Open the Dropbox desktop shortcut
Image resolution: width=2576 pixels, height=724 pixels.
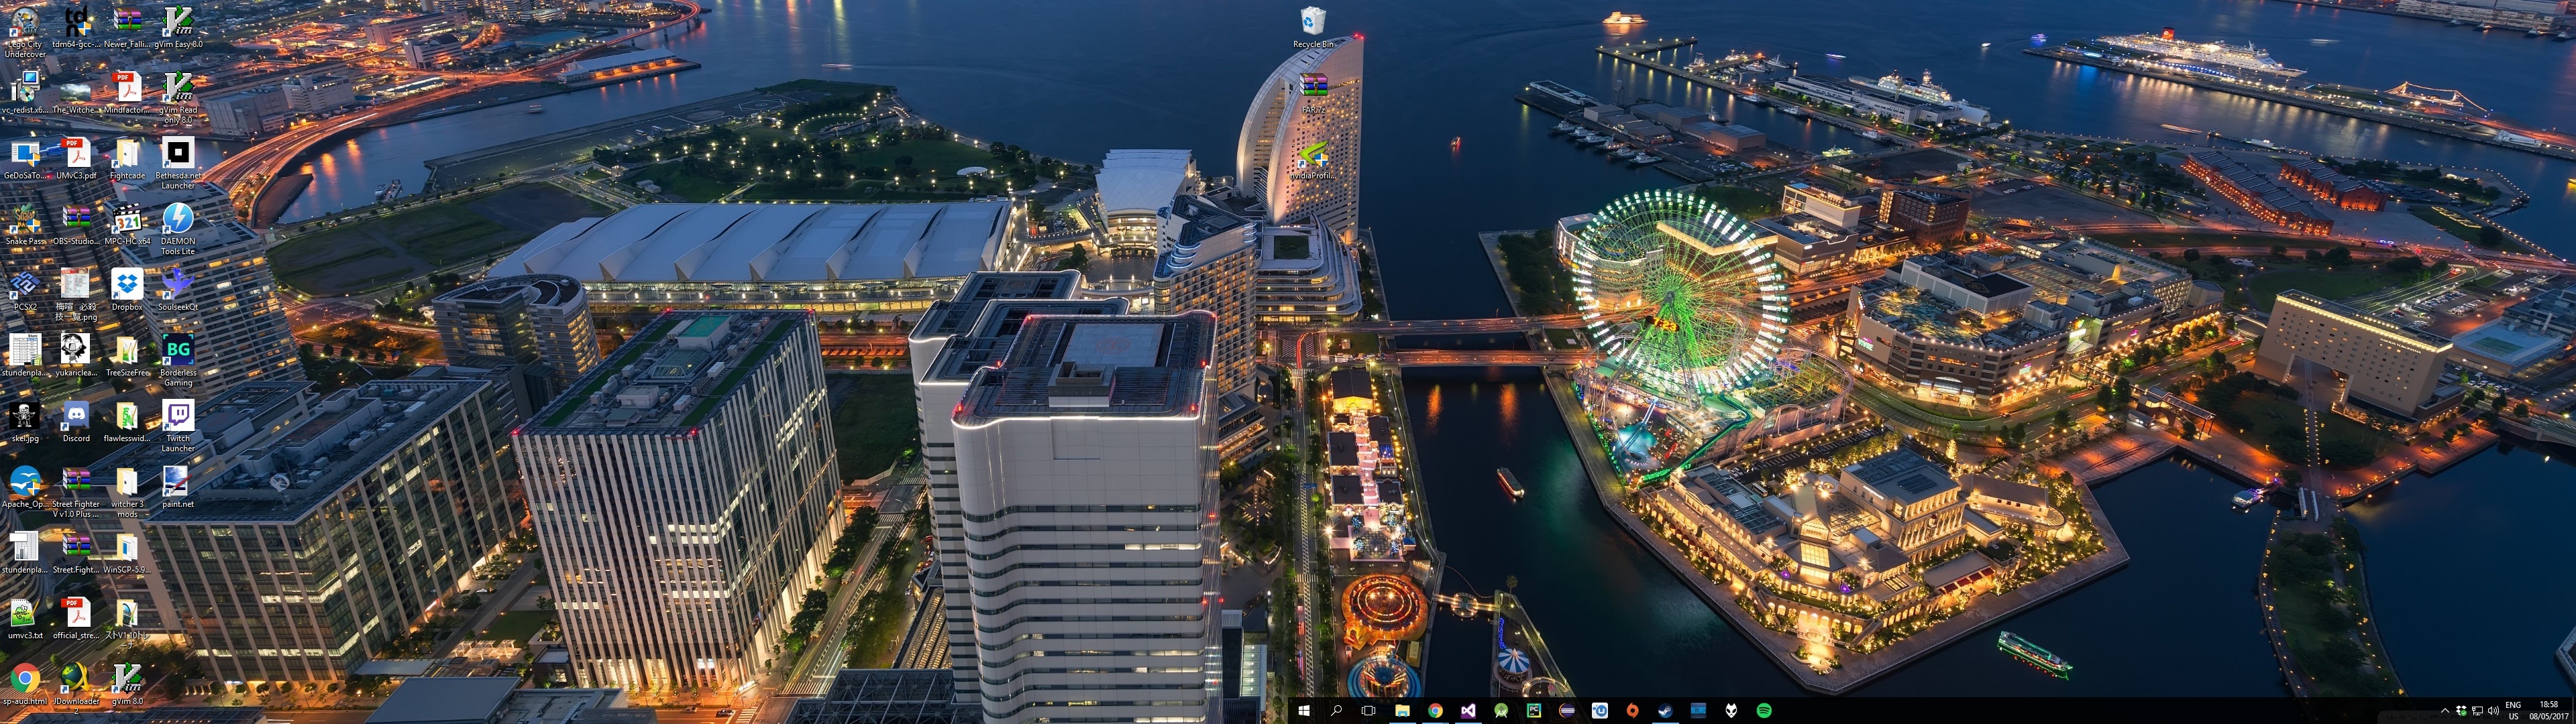[x=126, y=285]
